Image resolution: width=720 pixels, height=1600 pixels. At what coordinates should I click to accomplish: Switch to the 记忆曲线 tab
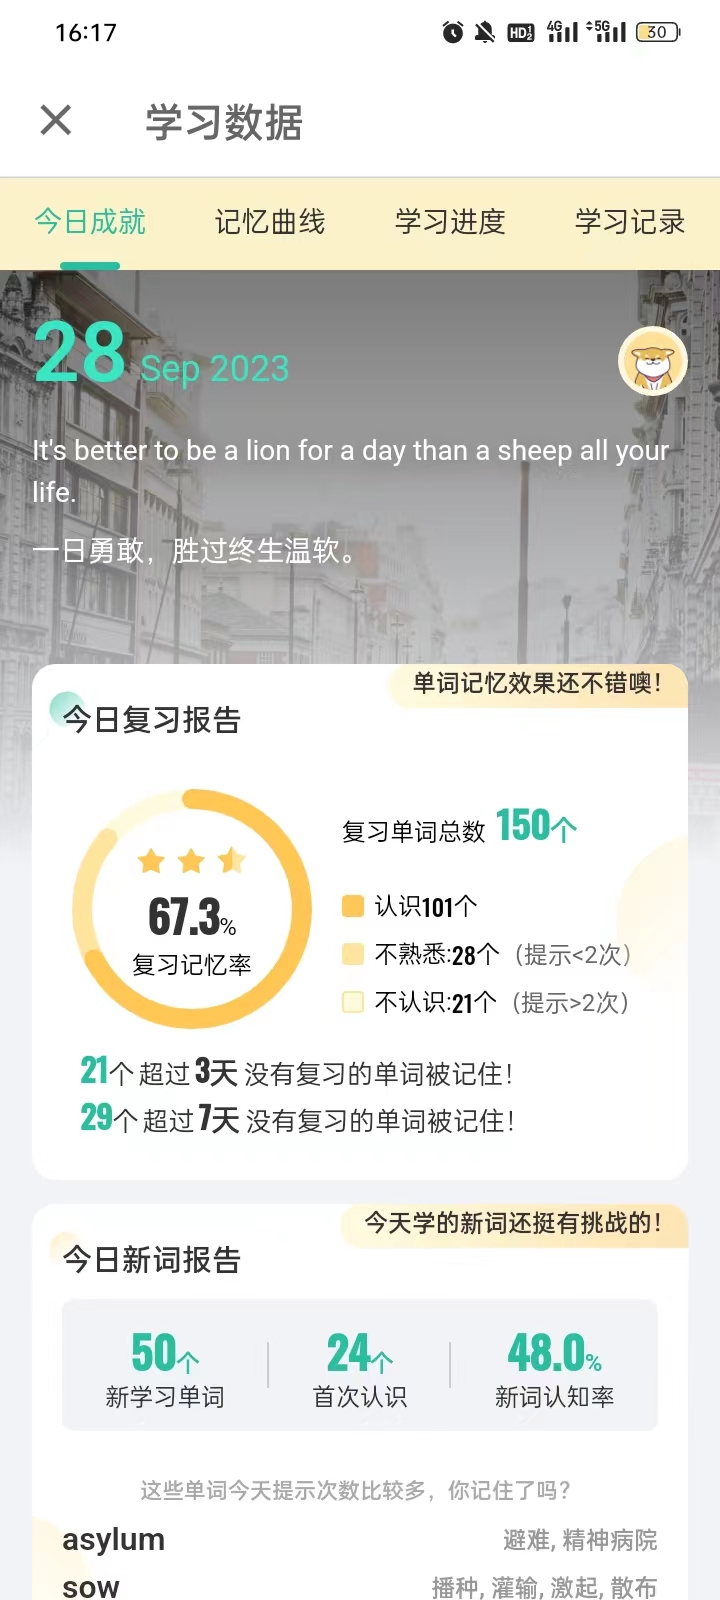click(x=270, y=222)
